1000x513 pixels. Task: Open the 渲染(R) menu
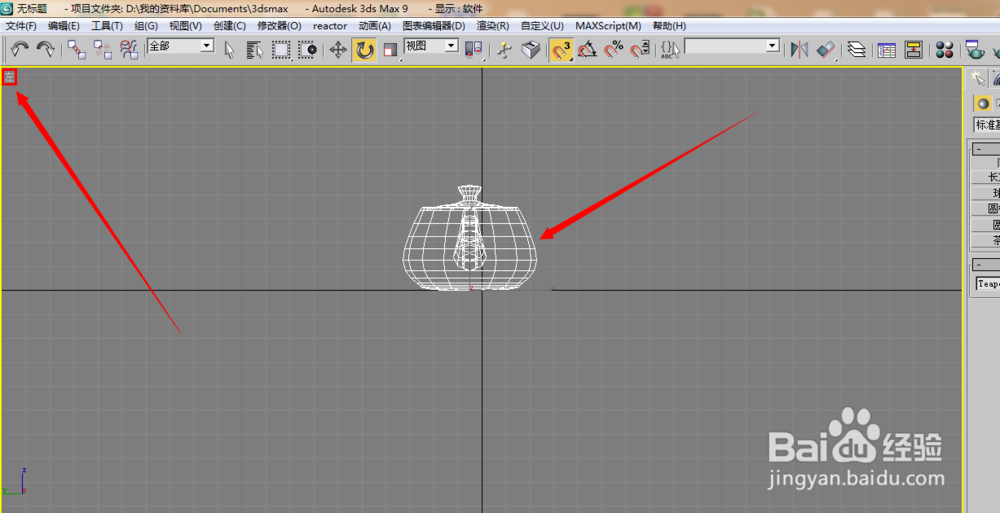(493, 26)
